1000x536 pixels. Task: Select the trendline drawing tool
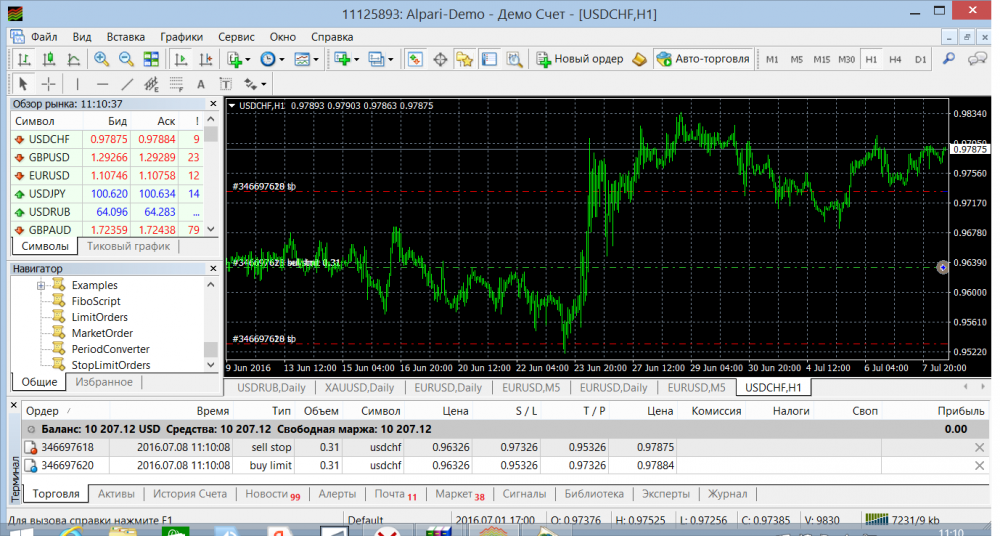(127, 84)
